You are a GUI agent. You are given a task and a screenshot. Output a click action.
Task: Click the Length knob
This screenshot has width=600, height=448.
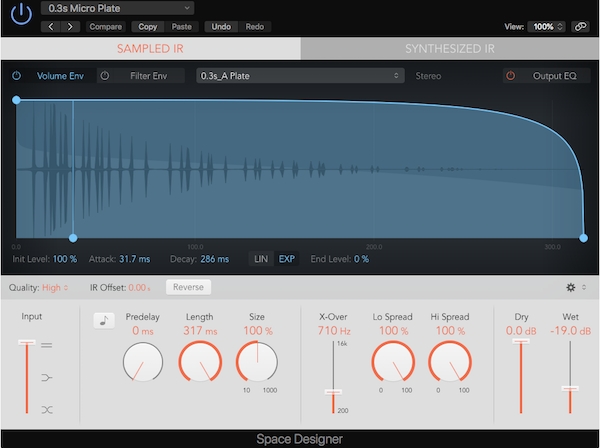[x=200, y=362]
